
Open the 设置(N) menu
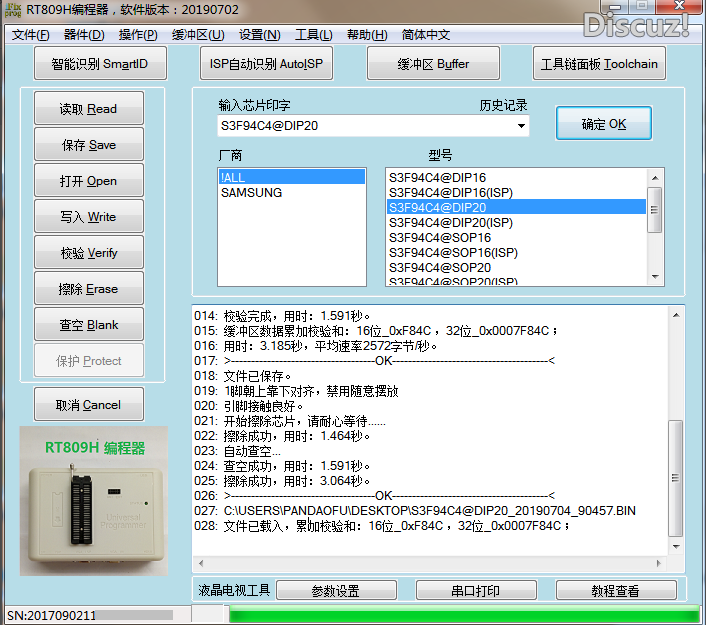pyautogui.click(x=259, y=35)
